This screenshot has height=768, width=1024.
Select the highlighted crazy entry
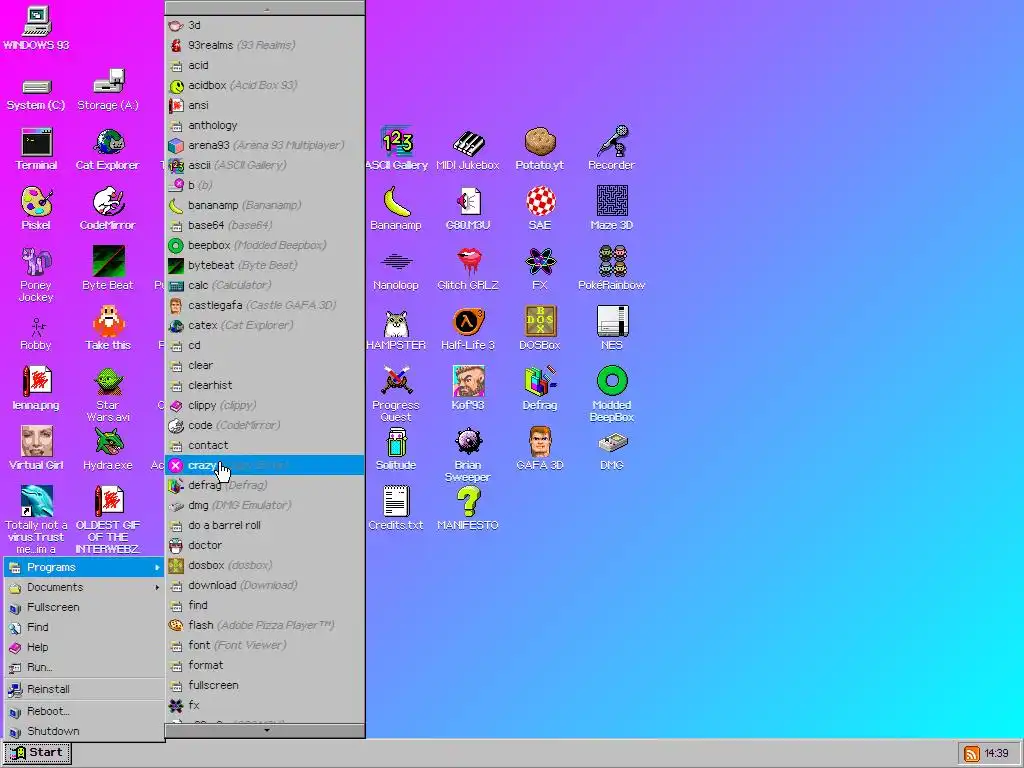[x=265, y=465]
